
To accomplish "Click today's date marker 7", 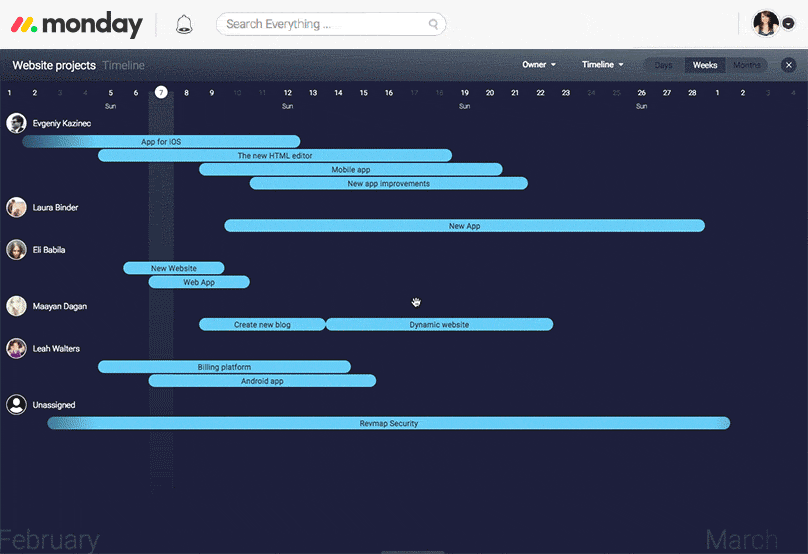I will (161, 92).
